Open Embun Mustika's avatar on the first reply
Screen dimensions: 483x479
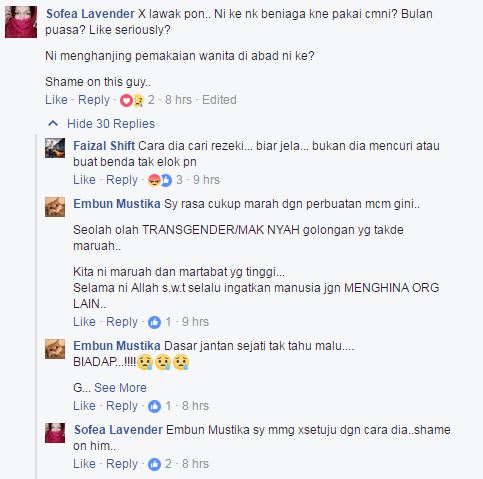55,207
